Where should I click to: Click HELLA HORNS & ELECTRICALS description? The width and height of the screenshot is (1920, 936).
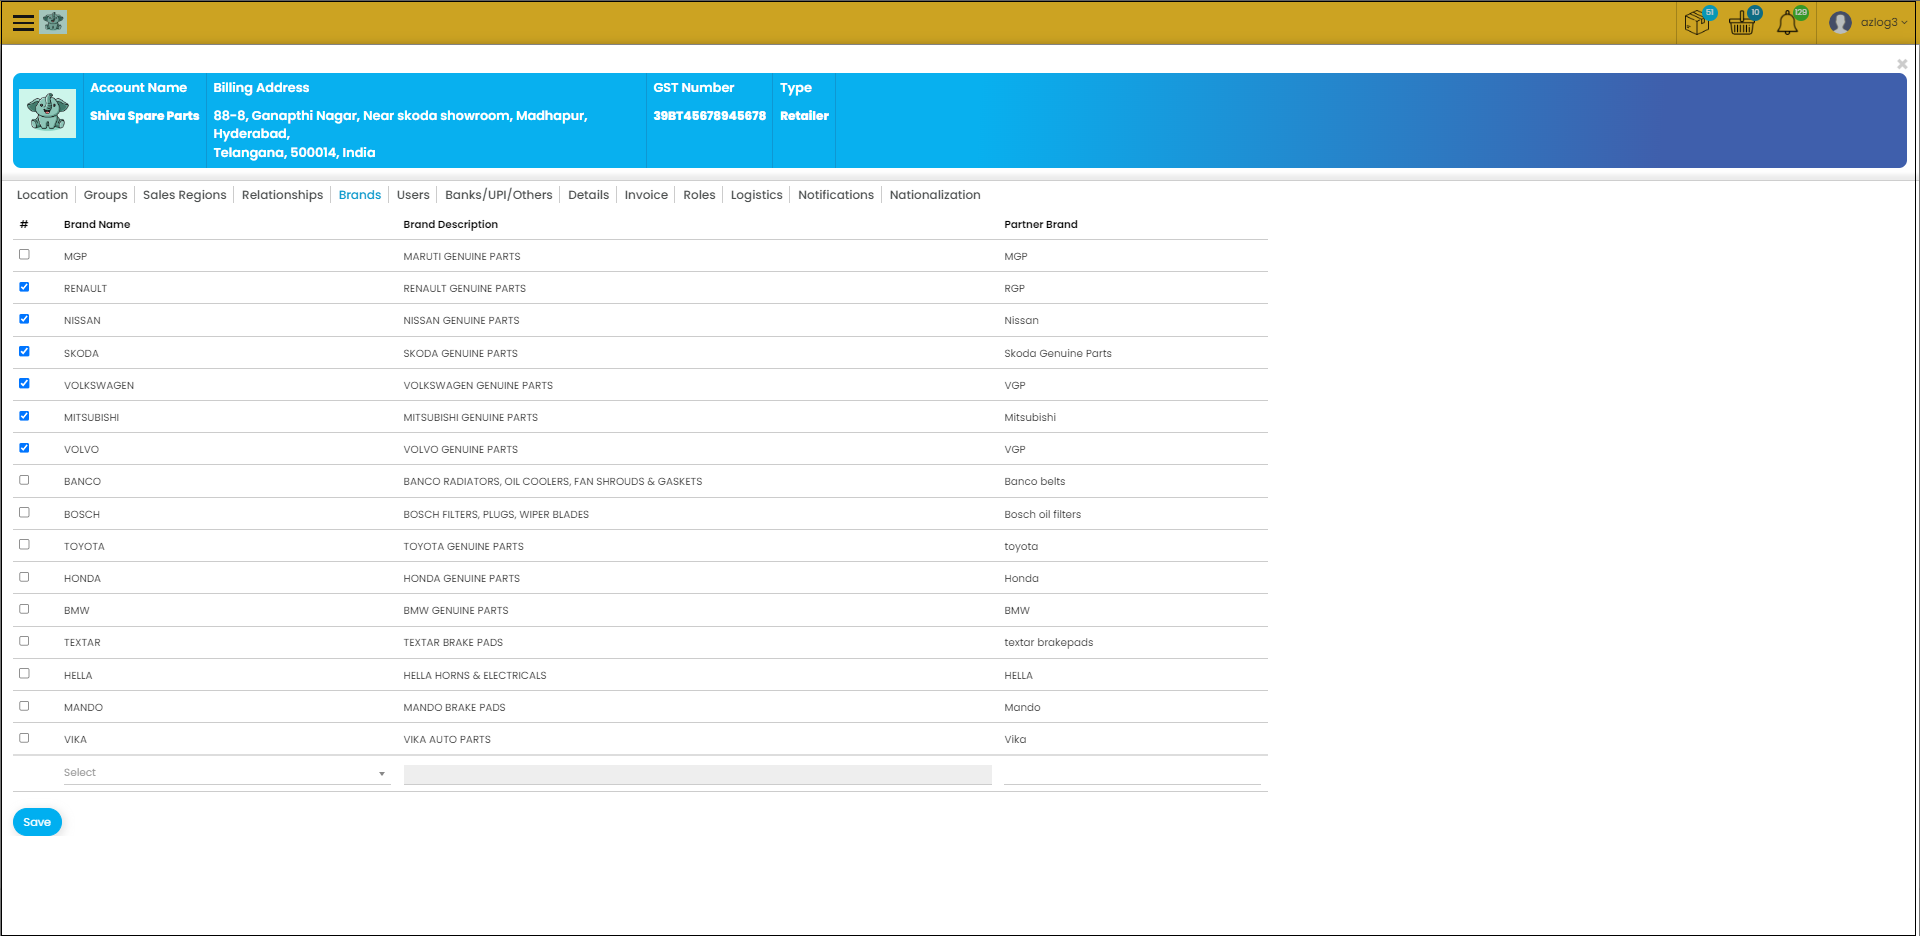pyautogui.click(x=475, y=676)
